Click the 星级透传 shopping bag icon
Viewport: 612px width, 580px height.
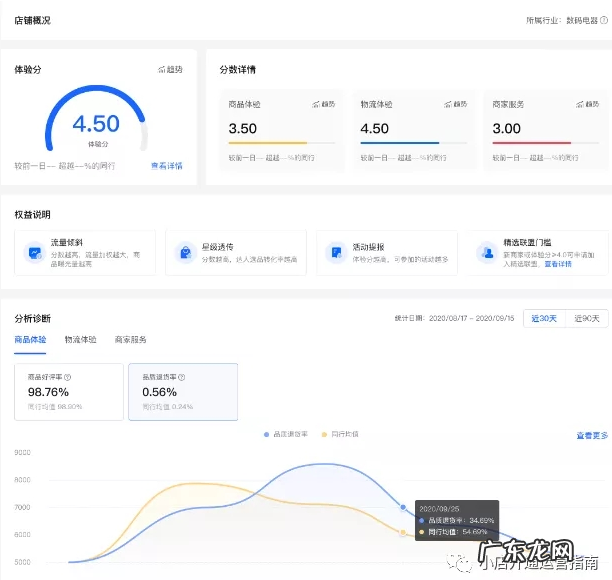click(x=186, y=253)
